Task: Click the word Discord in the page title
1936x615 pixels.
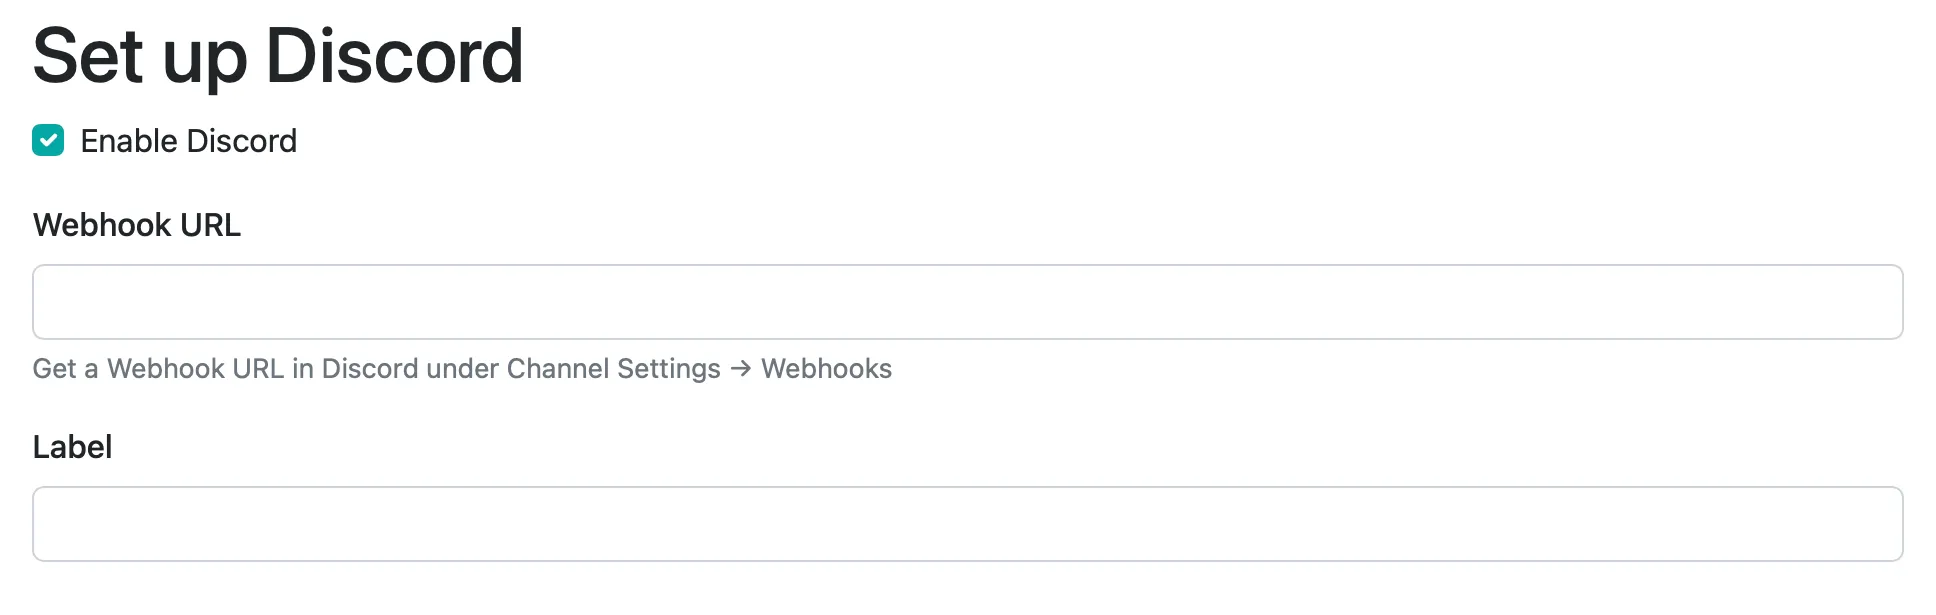Action: 394,56
